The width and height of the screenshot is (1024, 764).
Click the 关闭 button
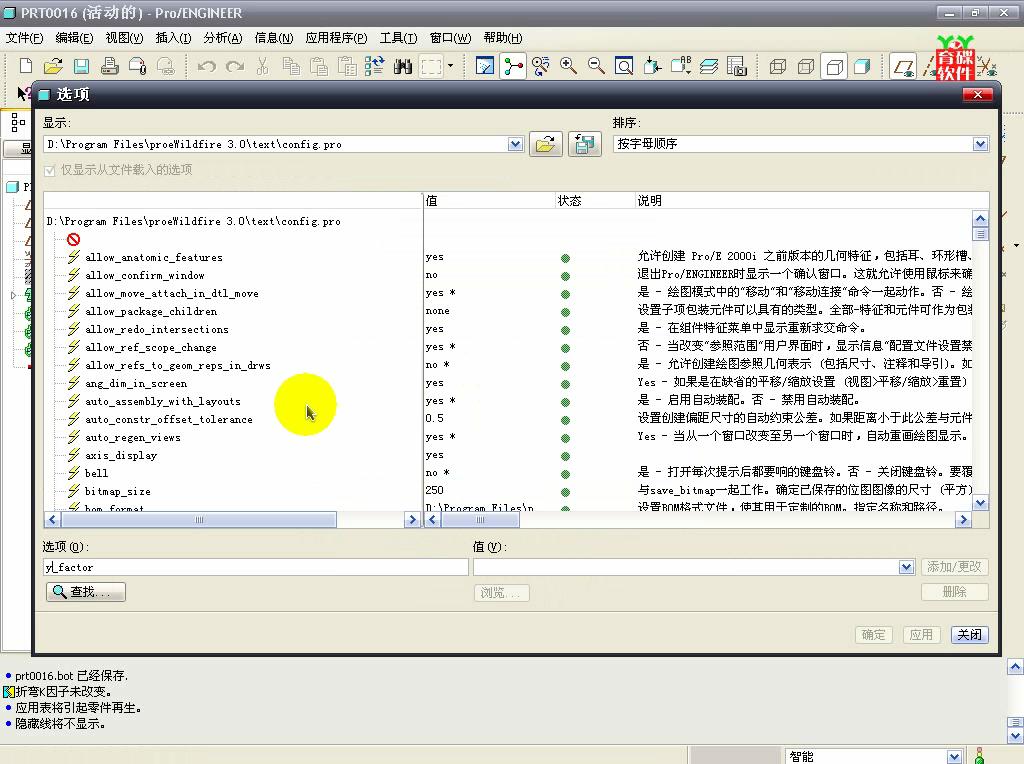969,635
